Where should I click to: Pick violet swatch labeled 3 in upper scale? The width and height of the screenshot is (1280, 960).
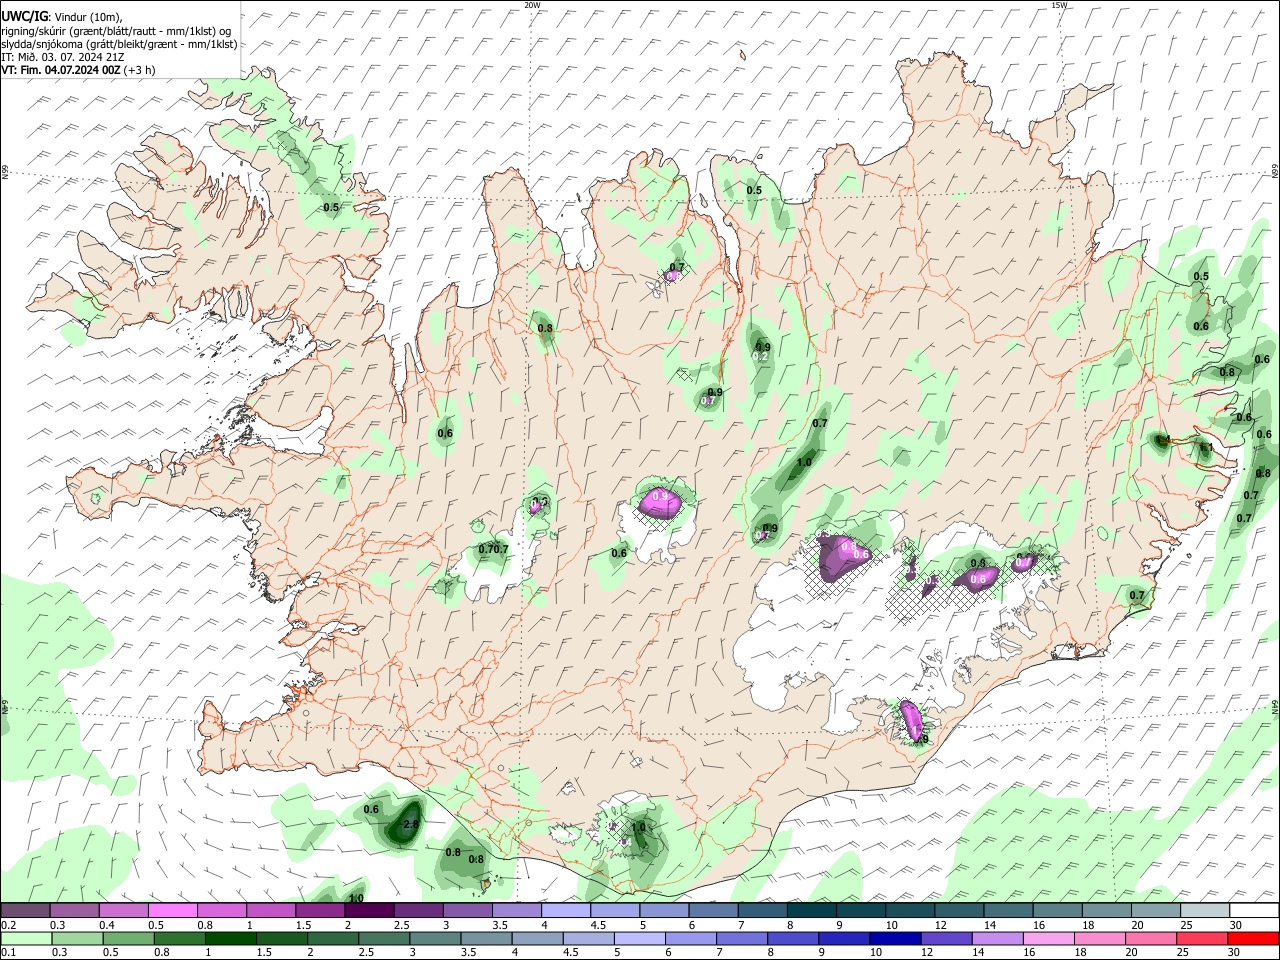point(468,911)
